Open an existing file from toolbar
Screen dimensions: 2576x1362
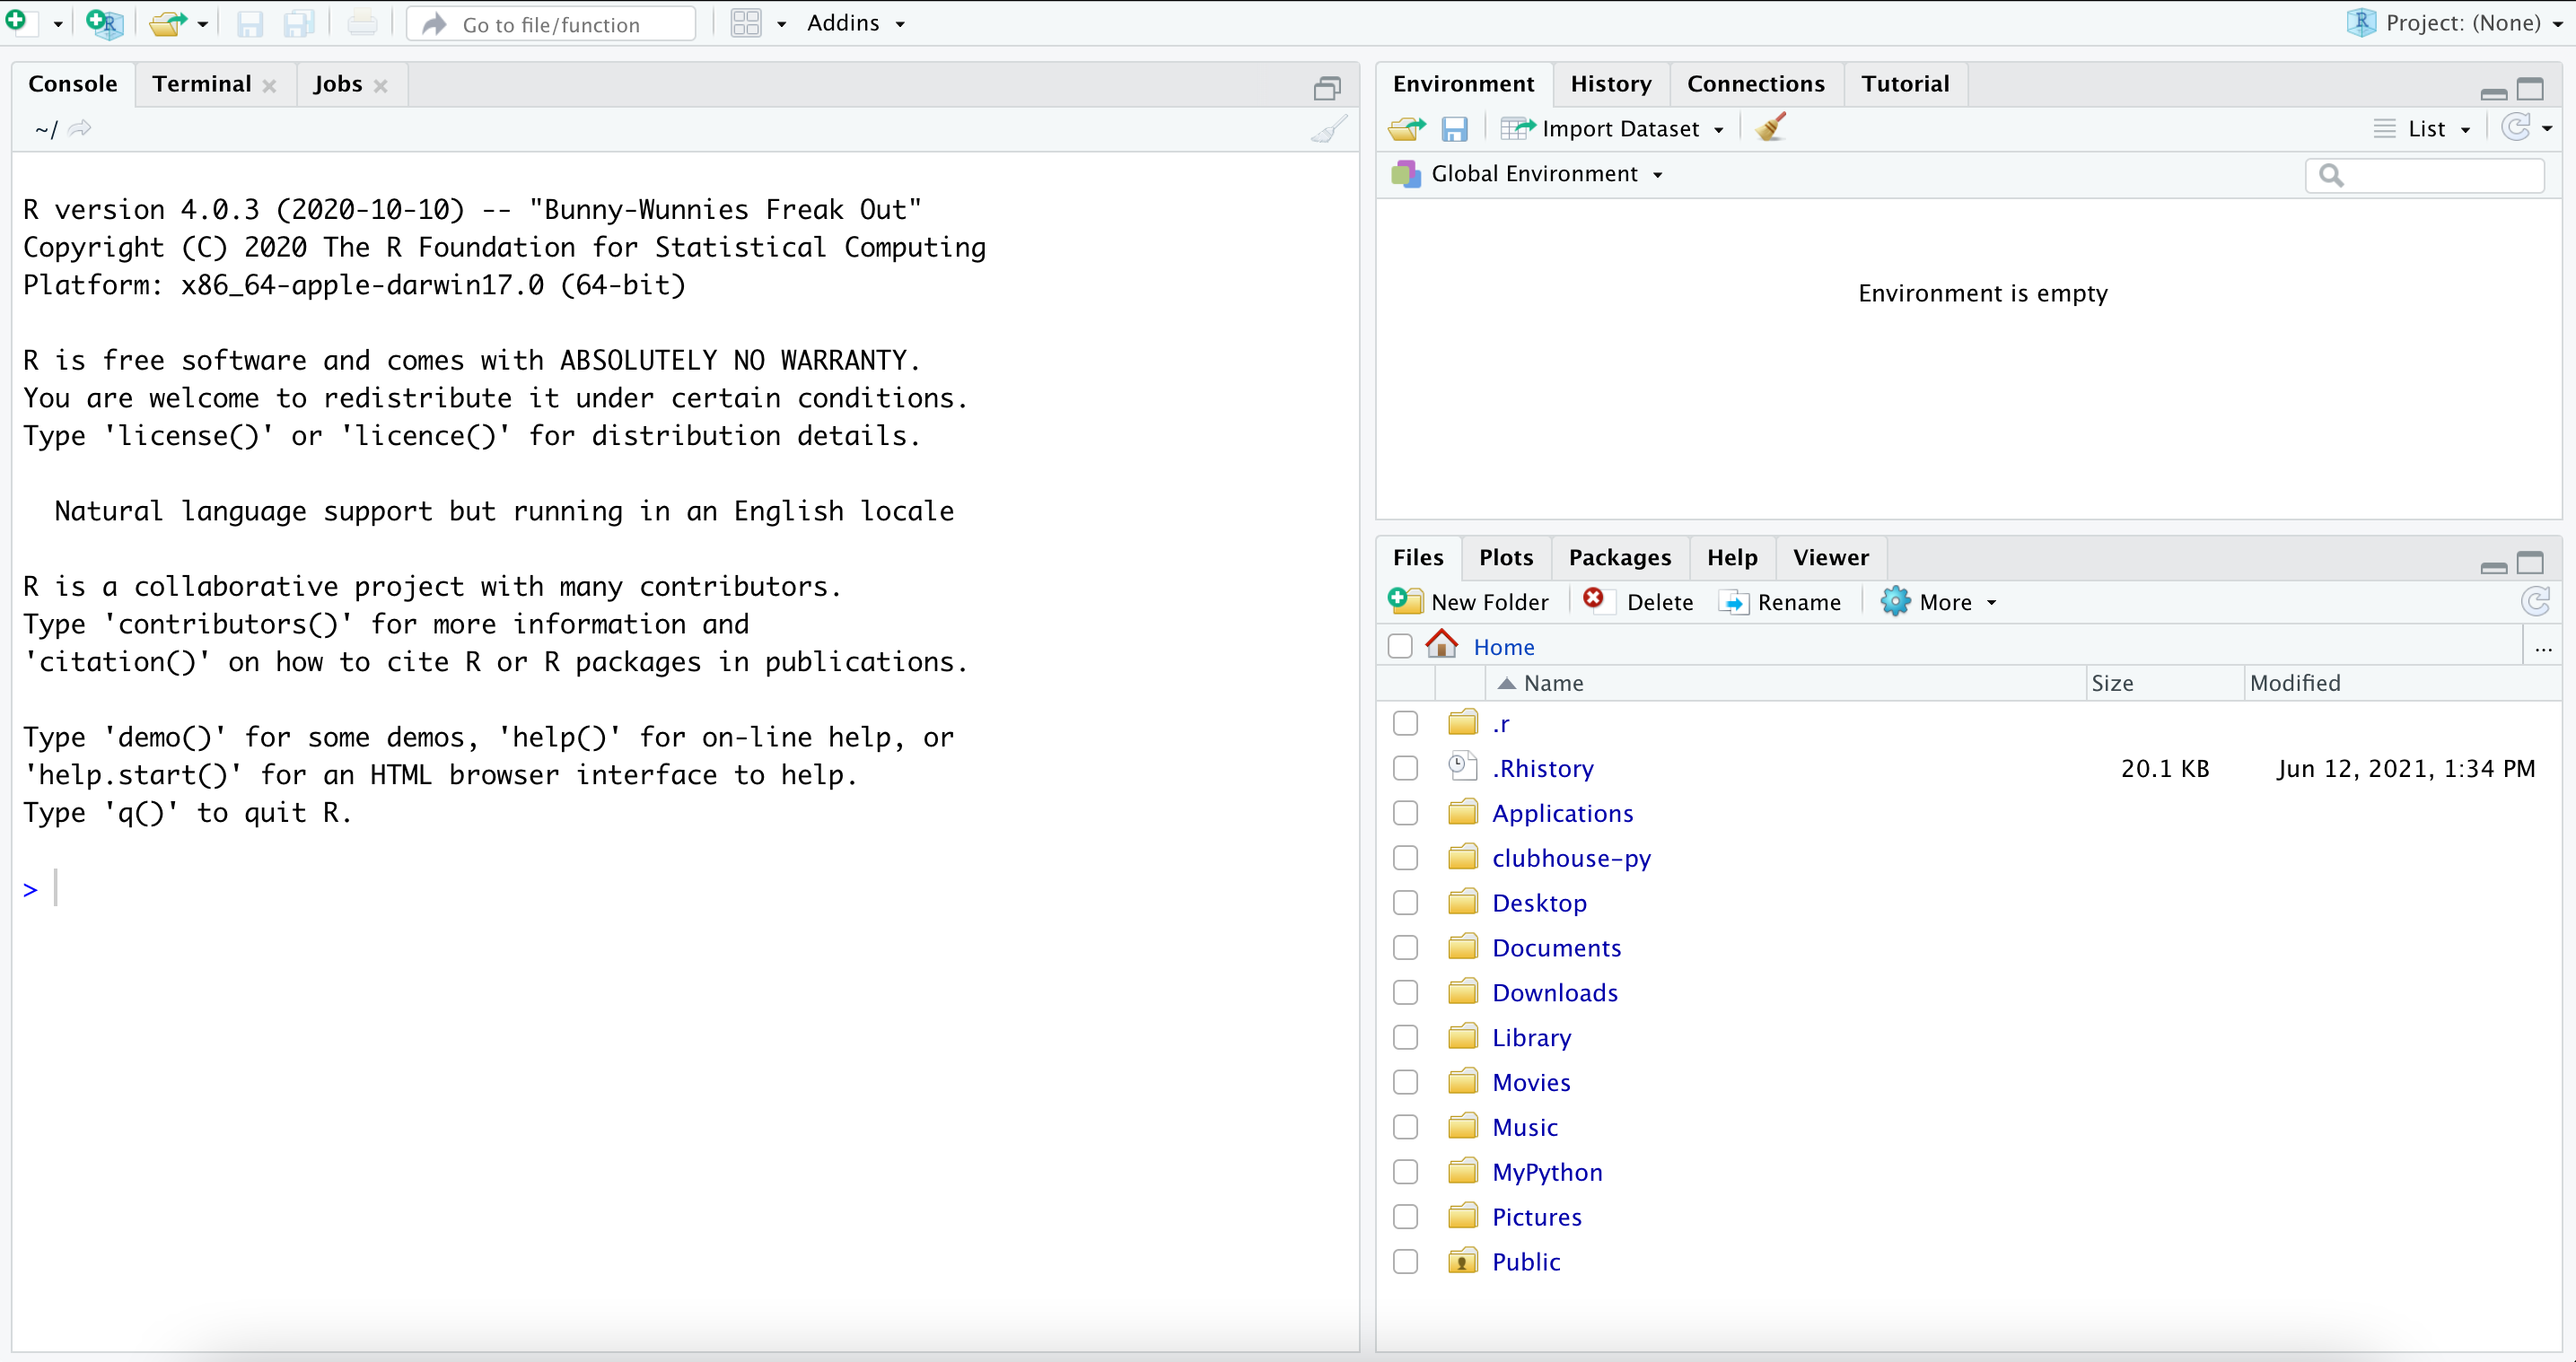[168, 22]
